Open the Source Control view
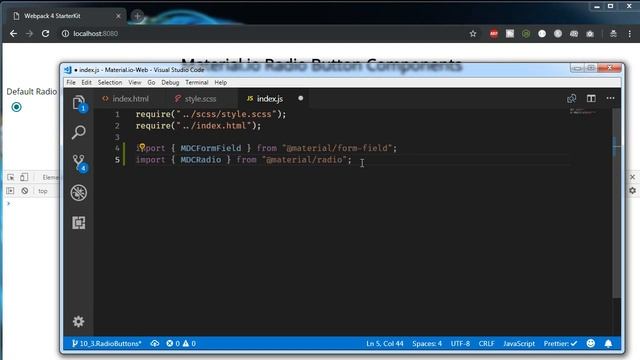This screenshot has height=360, width=640. pos(79,162)
